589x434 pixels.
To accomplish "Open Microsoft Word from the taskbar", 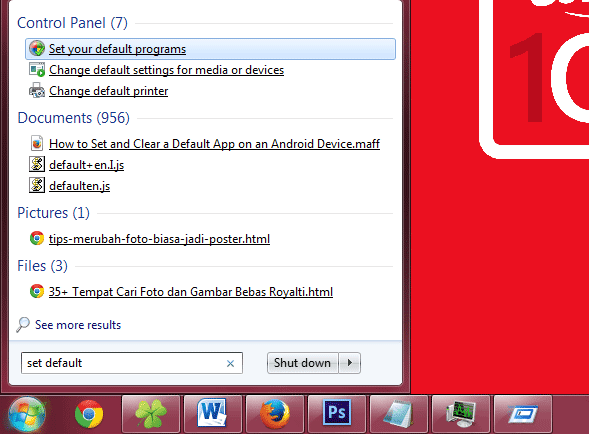I will pos(213,414).
